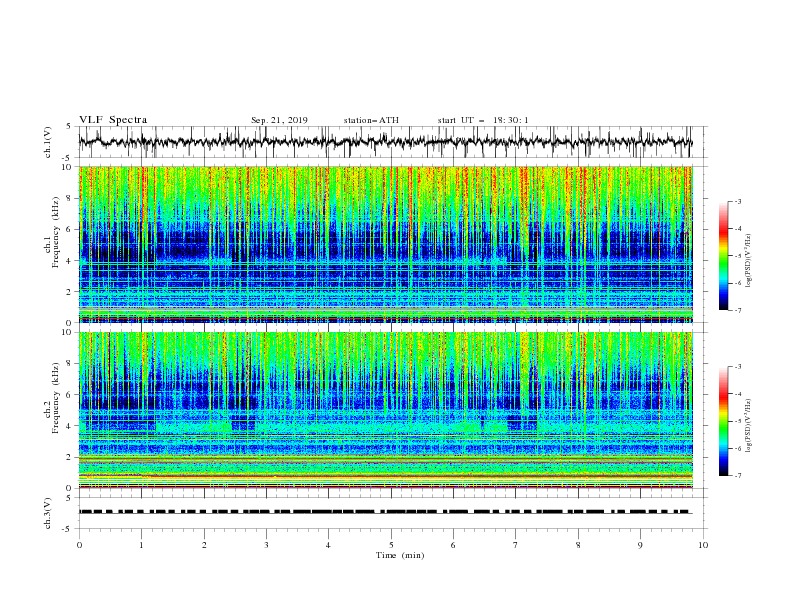The width and height of the screenshot is (792, 612).
Task: Click the time axis tick '5'
Action: pyautogui.click(x=391, y=545)
